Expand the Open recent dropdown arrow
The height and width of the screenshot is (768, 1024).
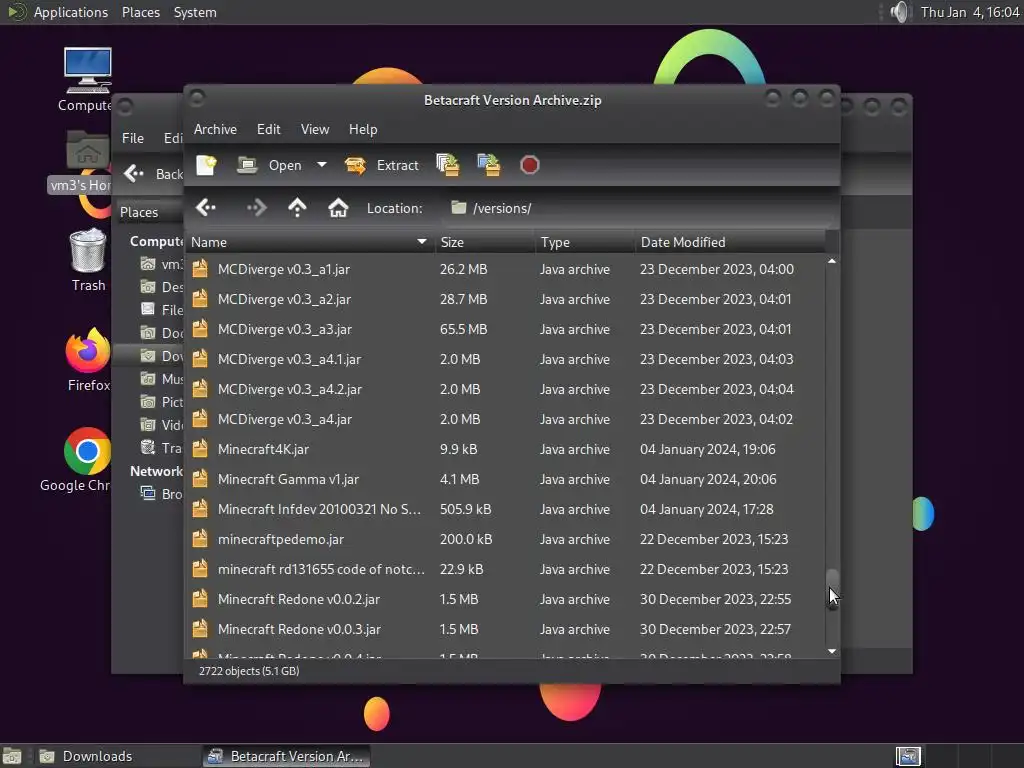[x=321, y=165]
